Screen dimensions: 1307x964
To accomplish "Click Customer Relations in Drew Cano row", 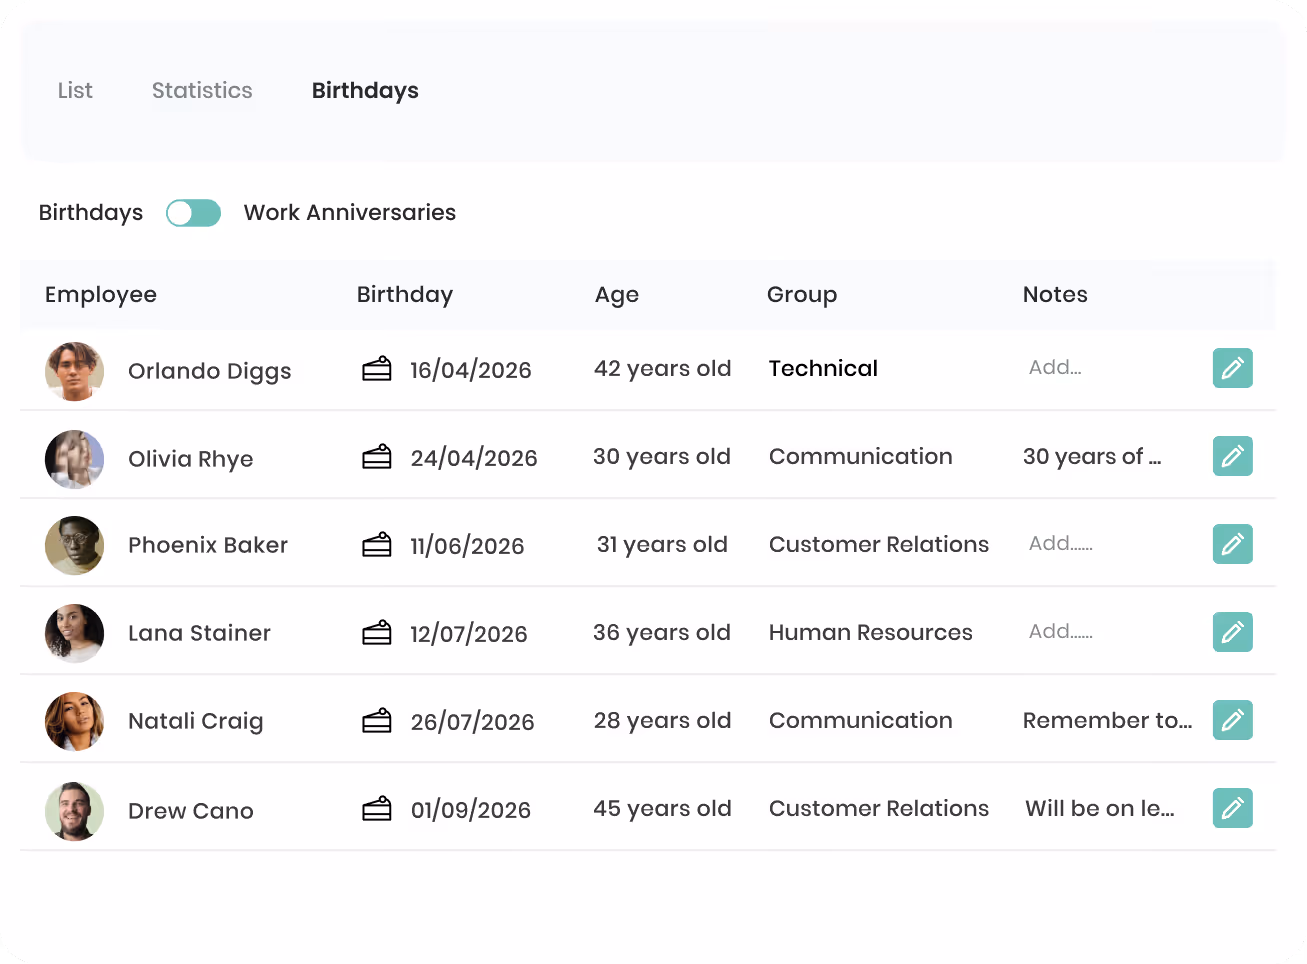I will coord(879,808).
